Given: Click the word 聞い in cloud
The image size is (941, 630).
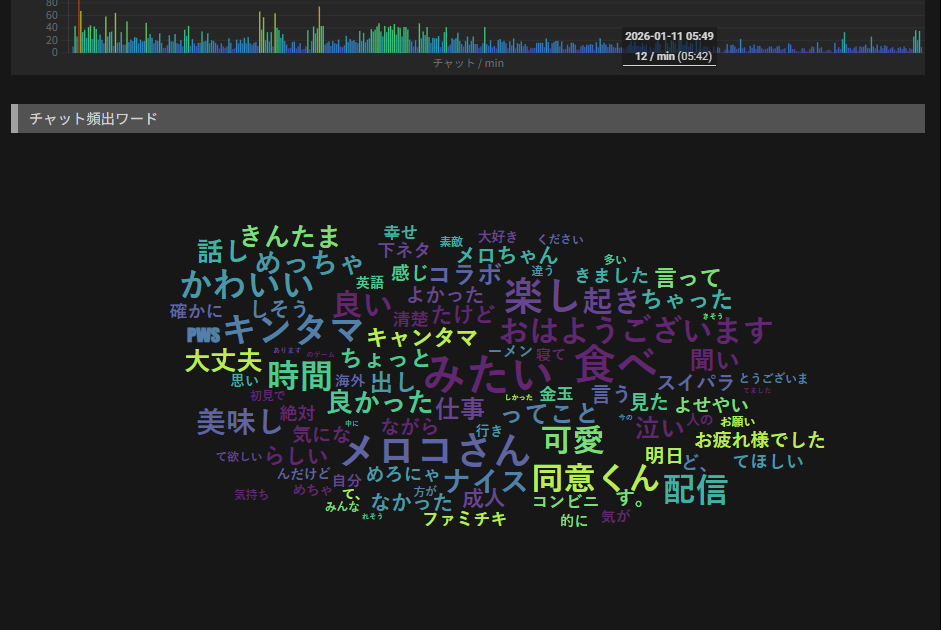Looking at the screenshot, I should pos(715,361).
